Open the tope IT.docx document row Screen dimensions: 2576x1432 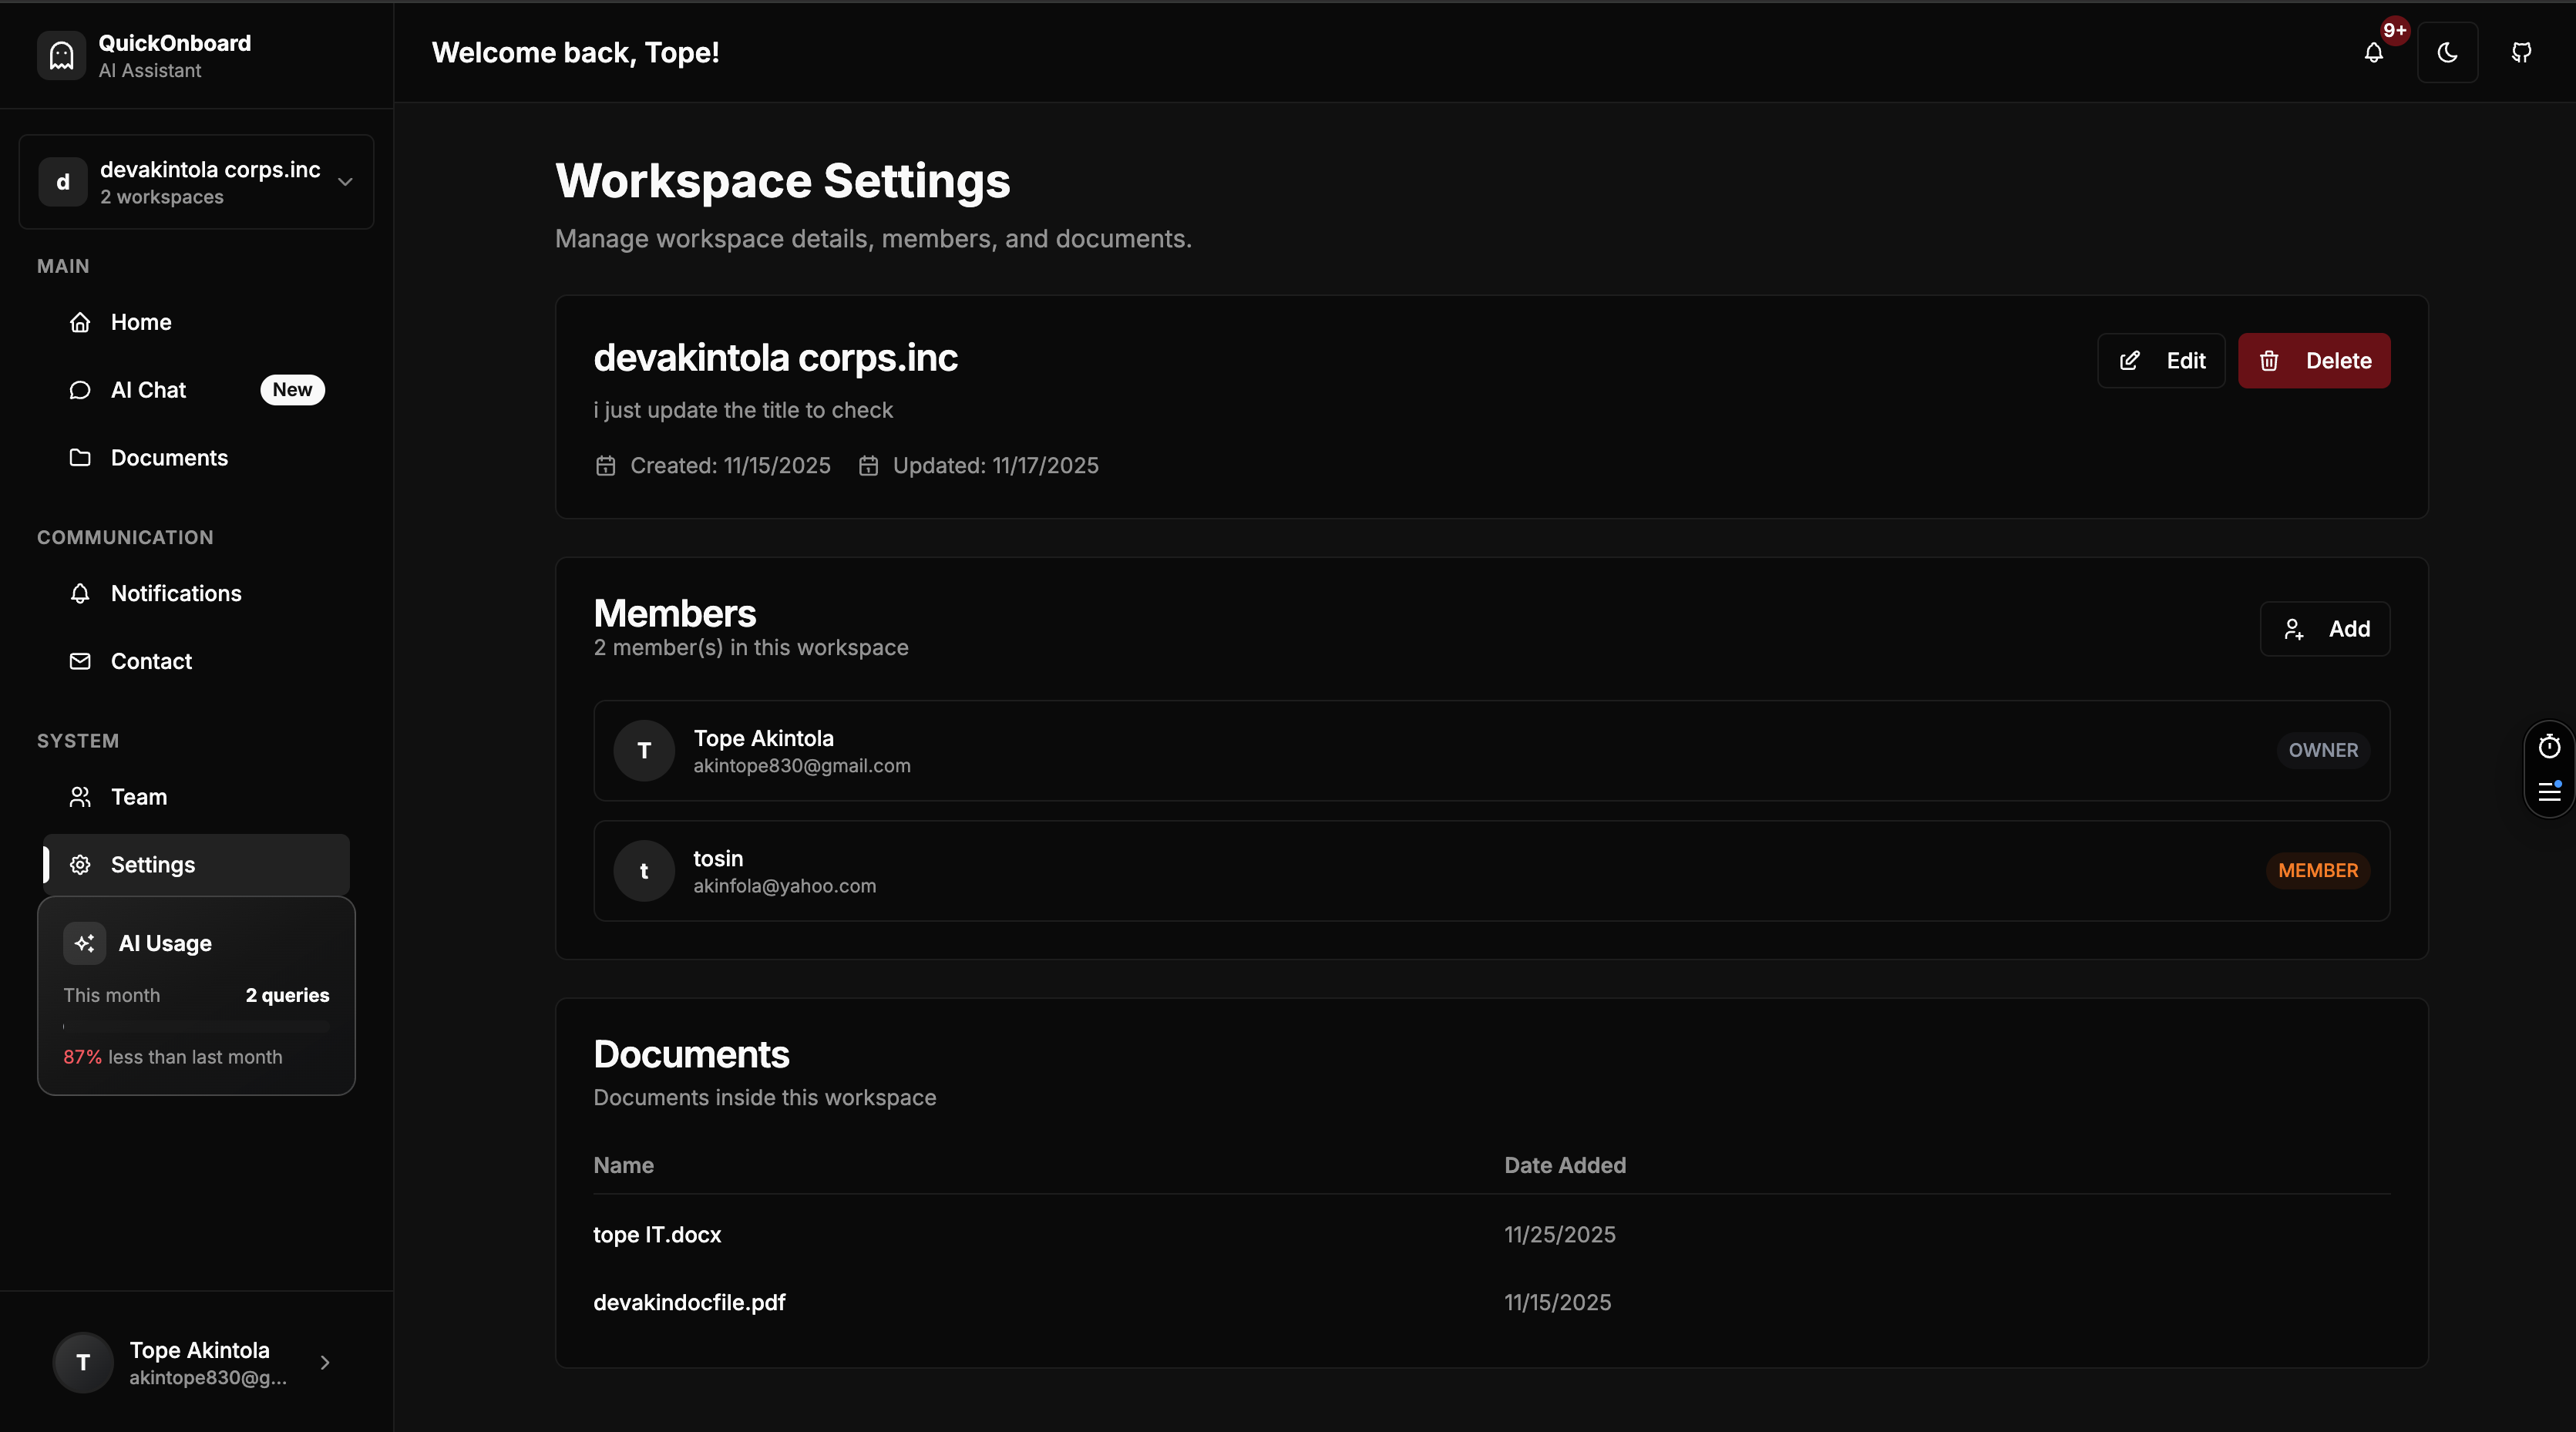(657, 1235)
